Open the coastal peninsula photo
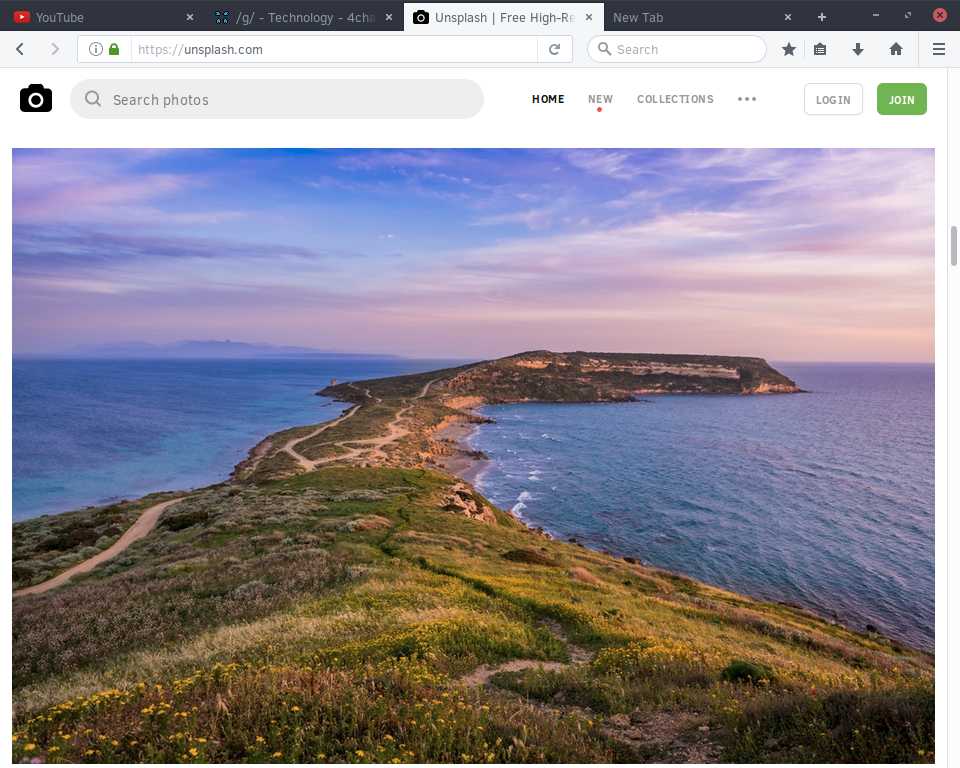This screenshot has width=960, height=768. click(473, 456)
